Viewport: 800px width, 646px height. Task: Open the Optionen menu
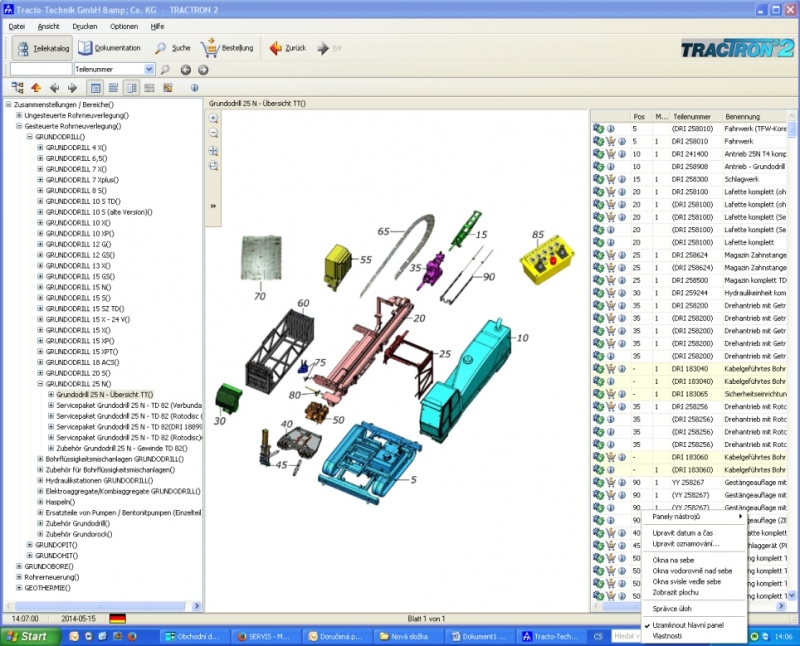click(124, 27)
